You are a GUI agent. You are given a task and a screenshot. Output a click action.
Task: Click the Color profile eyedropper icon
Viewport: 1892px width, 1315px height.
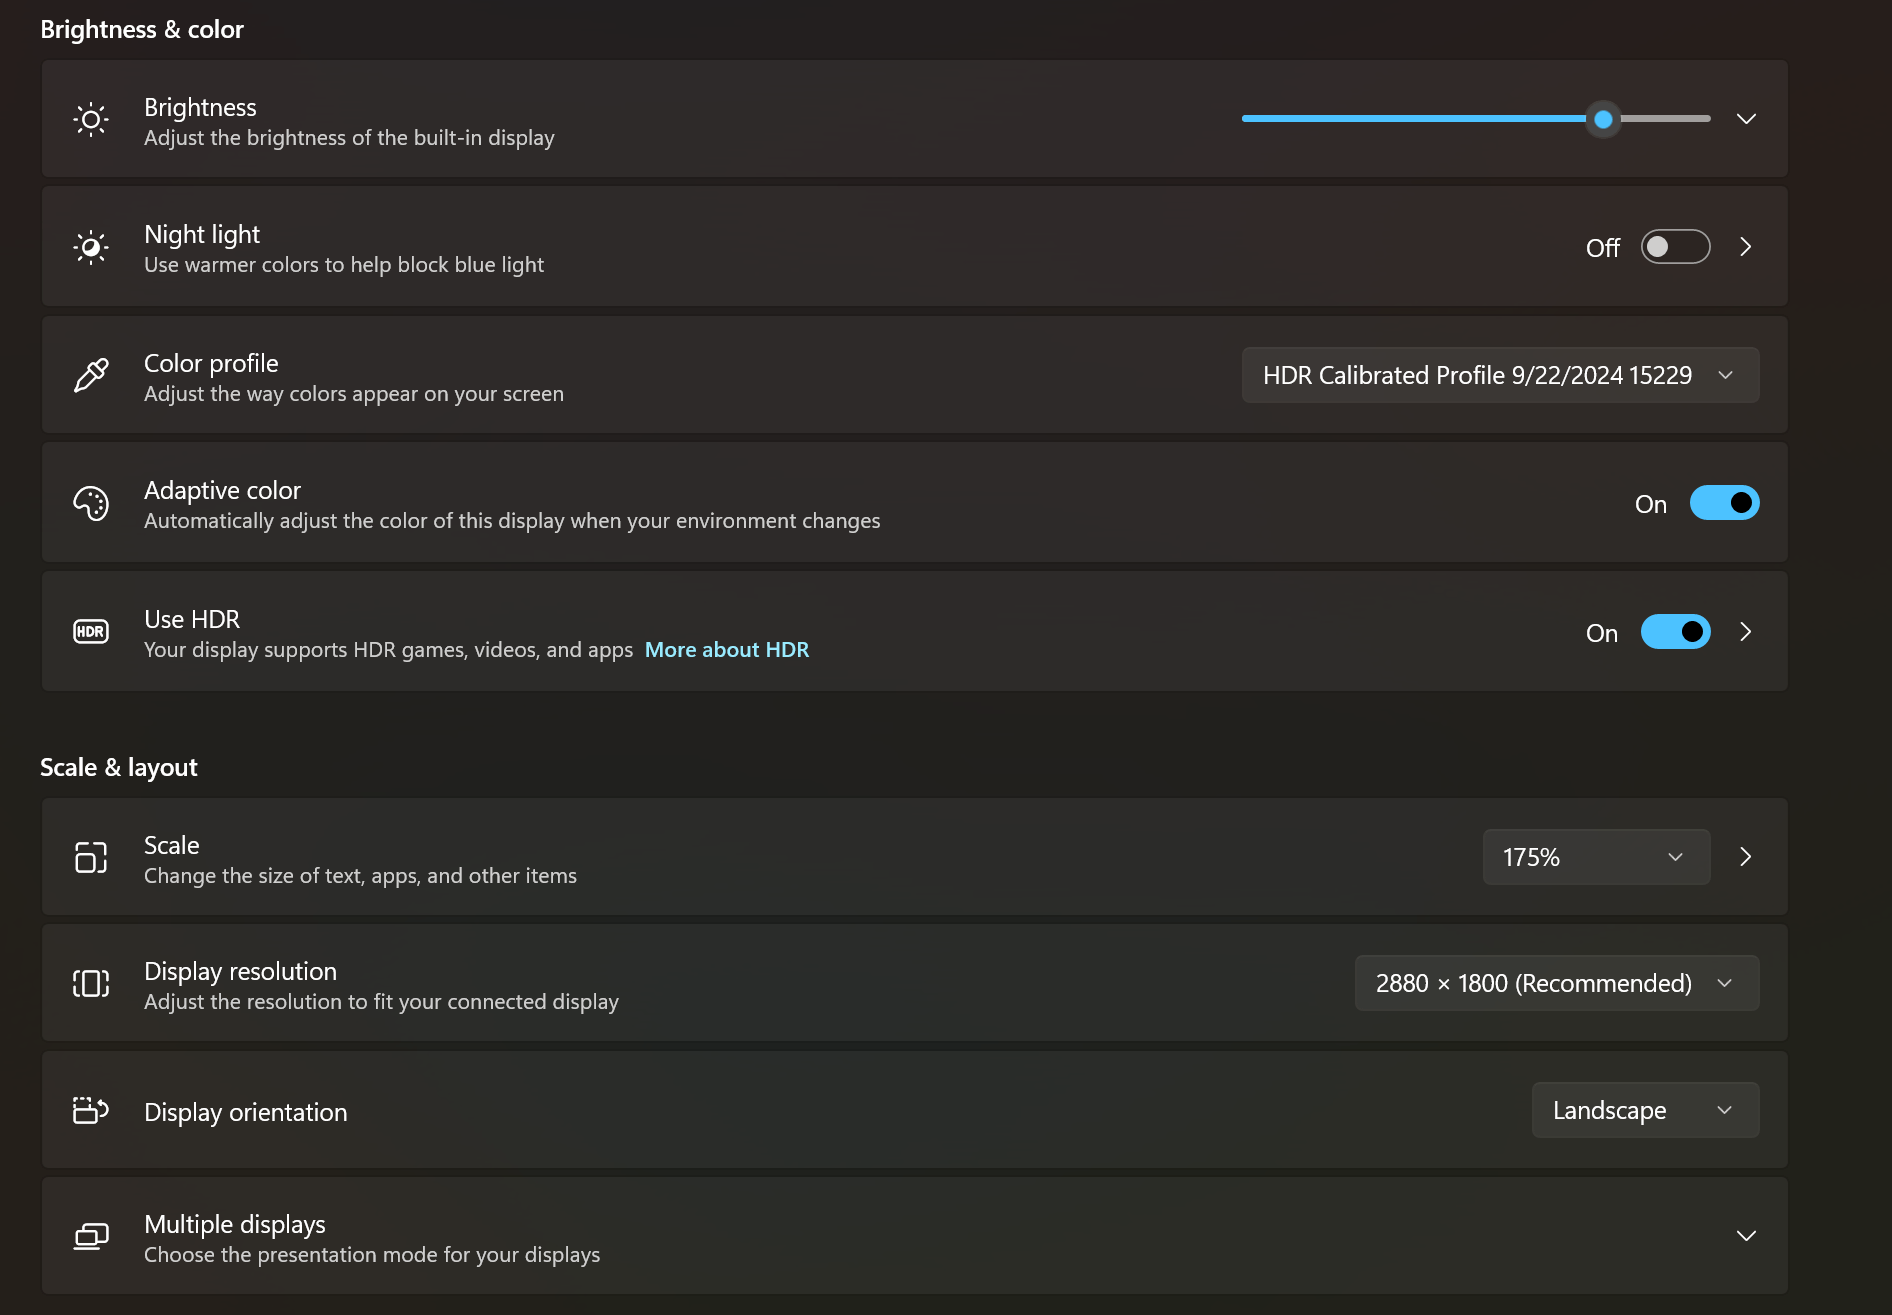tap(91, 375)
